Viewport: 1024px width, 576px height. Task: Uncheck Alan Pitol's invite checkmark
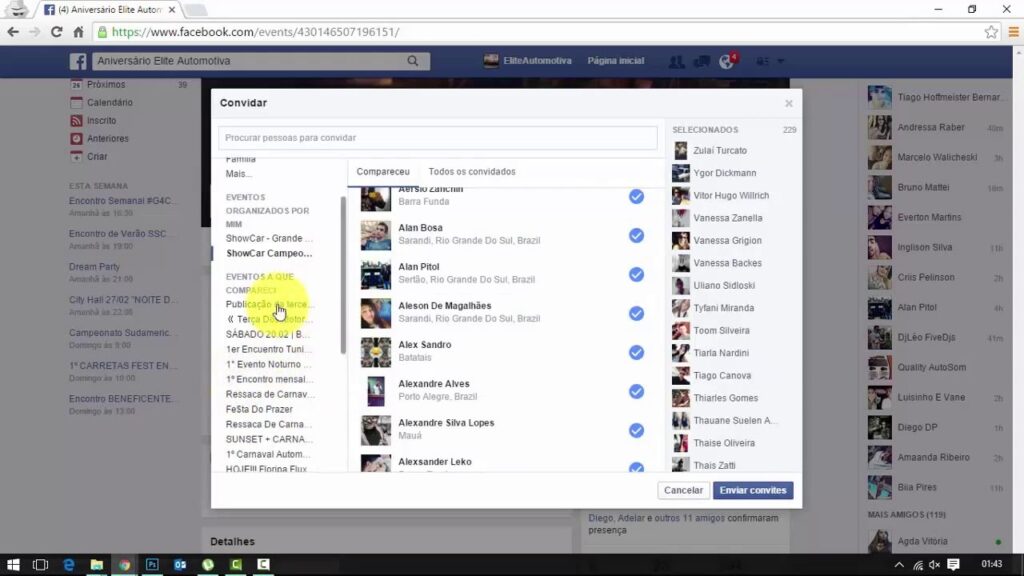coord(636,274)
